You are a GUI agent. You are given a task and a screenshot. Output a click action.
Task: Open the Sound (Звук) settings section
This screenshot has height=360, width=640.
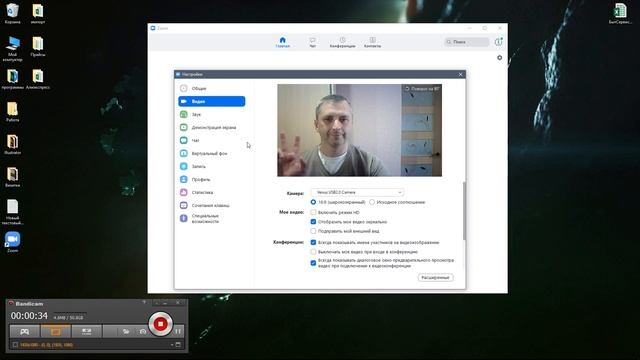tap(211, 114)
